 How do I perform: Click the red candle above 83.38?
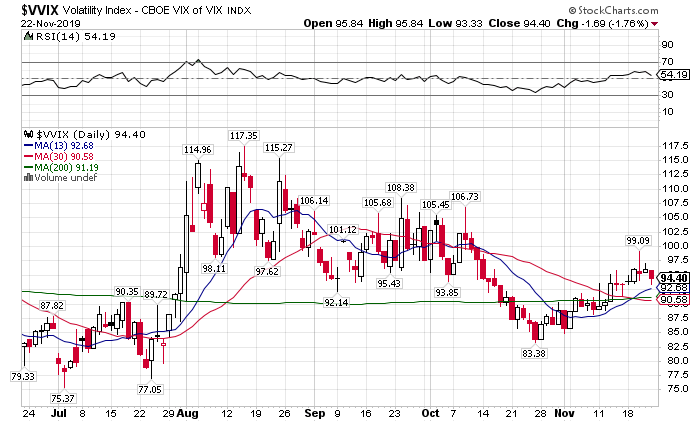(x=535, y=332)
